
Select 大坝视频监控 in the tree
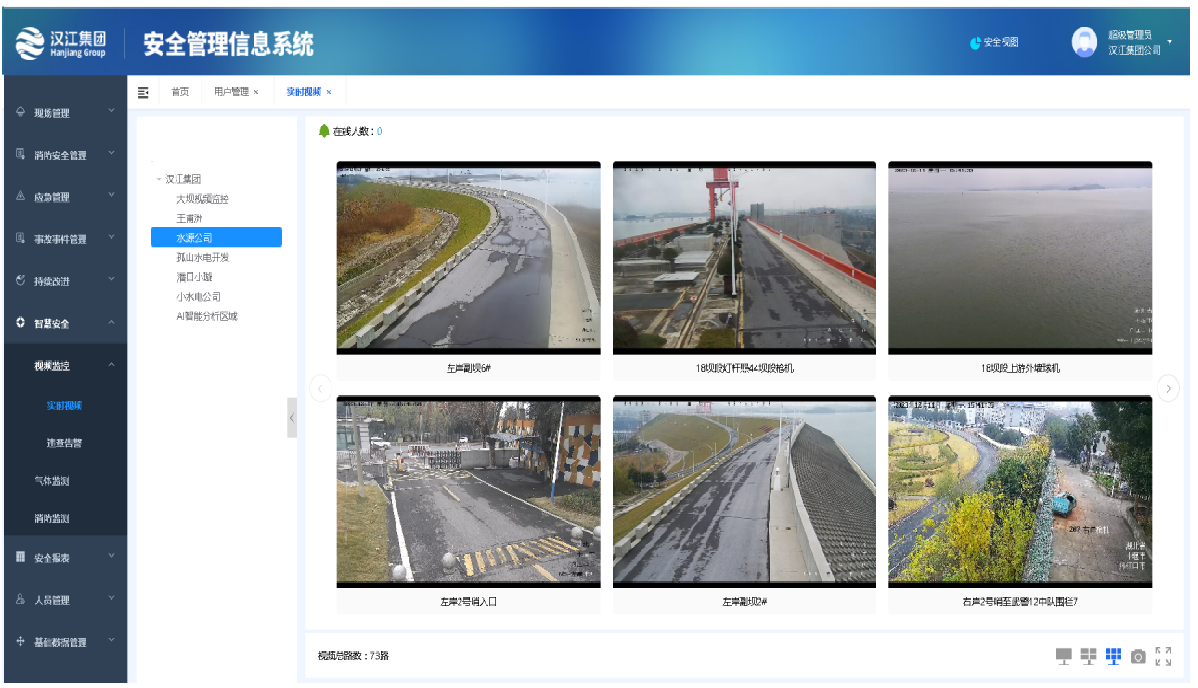tap(202, 199)
